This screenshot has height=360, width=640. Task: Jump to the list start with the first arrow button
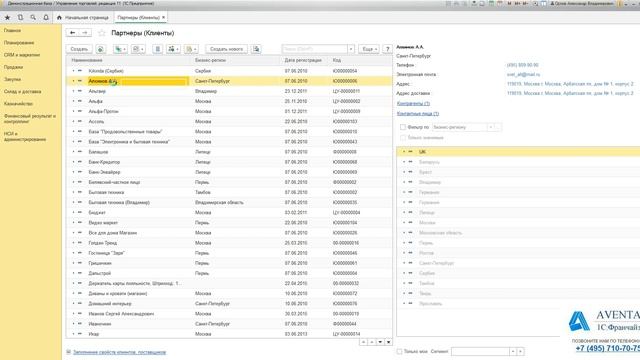pos(363,342)
